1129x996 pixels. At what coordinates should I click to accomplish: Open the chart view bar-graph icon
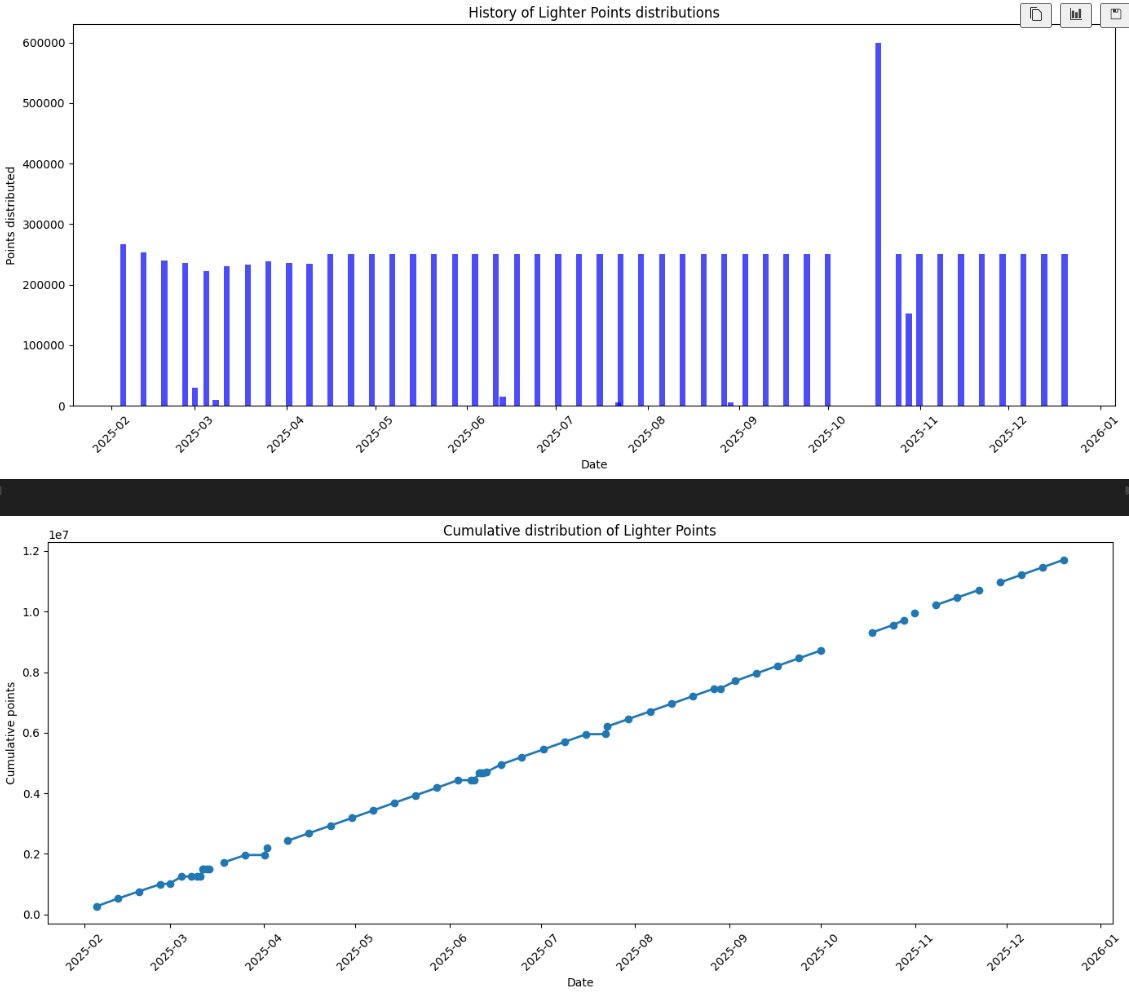(1076, 14)
